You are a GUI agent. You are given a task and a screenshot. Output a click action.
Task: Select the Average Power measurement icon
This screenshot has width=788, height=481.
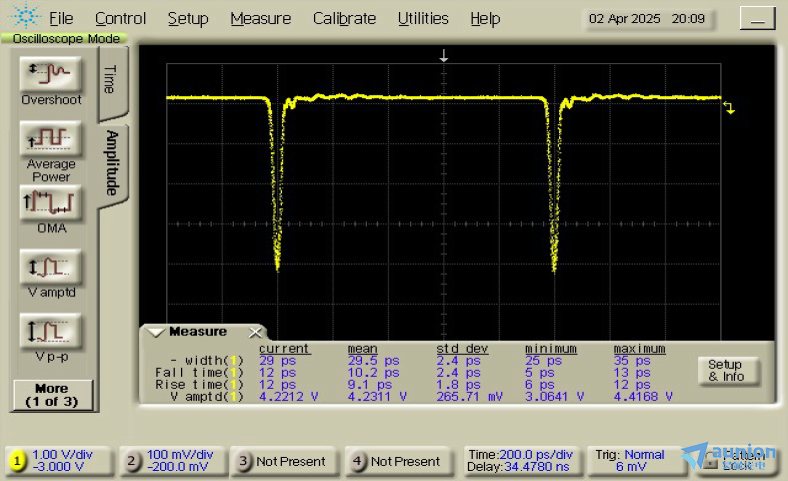[x=51, y=138]
